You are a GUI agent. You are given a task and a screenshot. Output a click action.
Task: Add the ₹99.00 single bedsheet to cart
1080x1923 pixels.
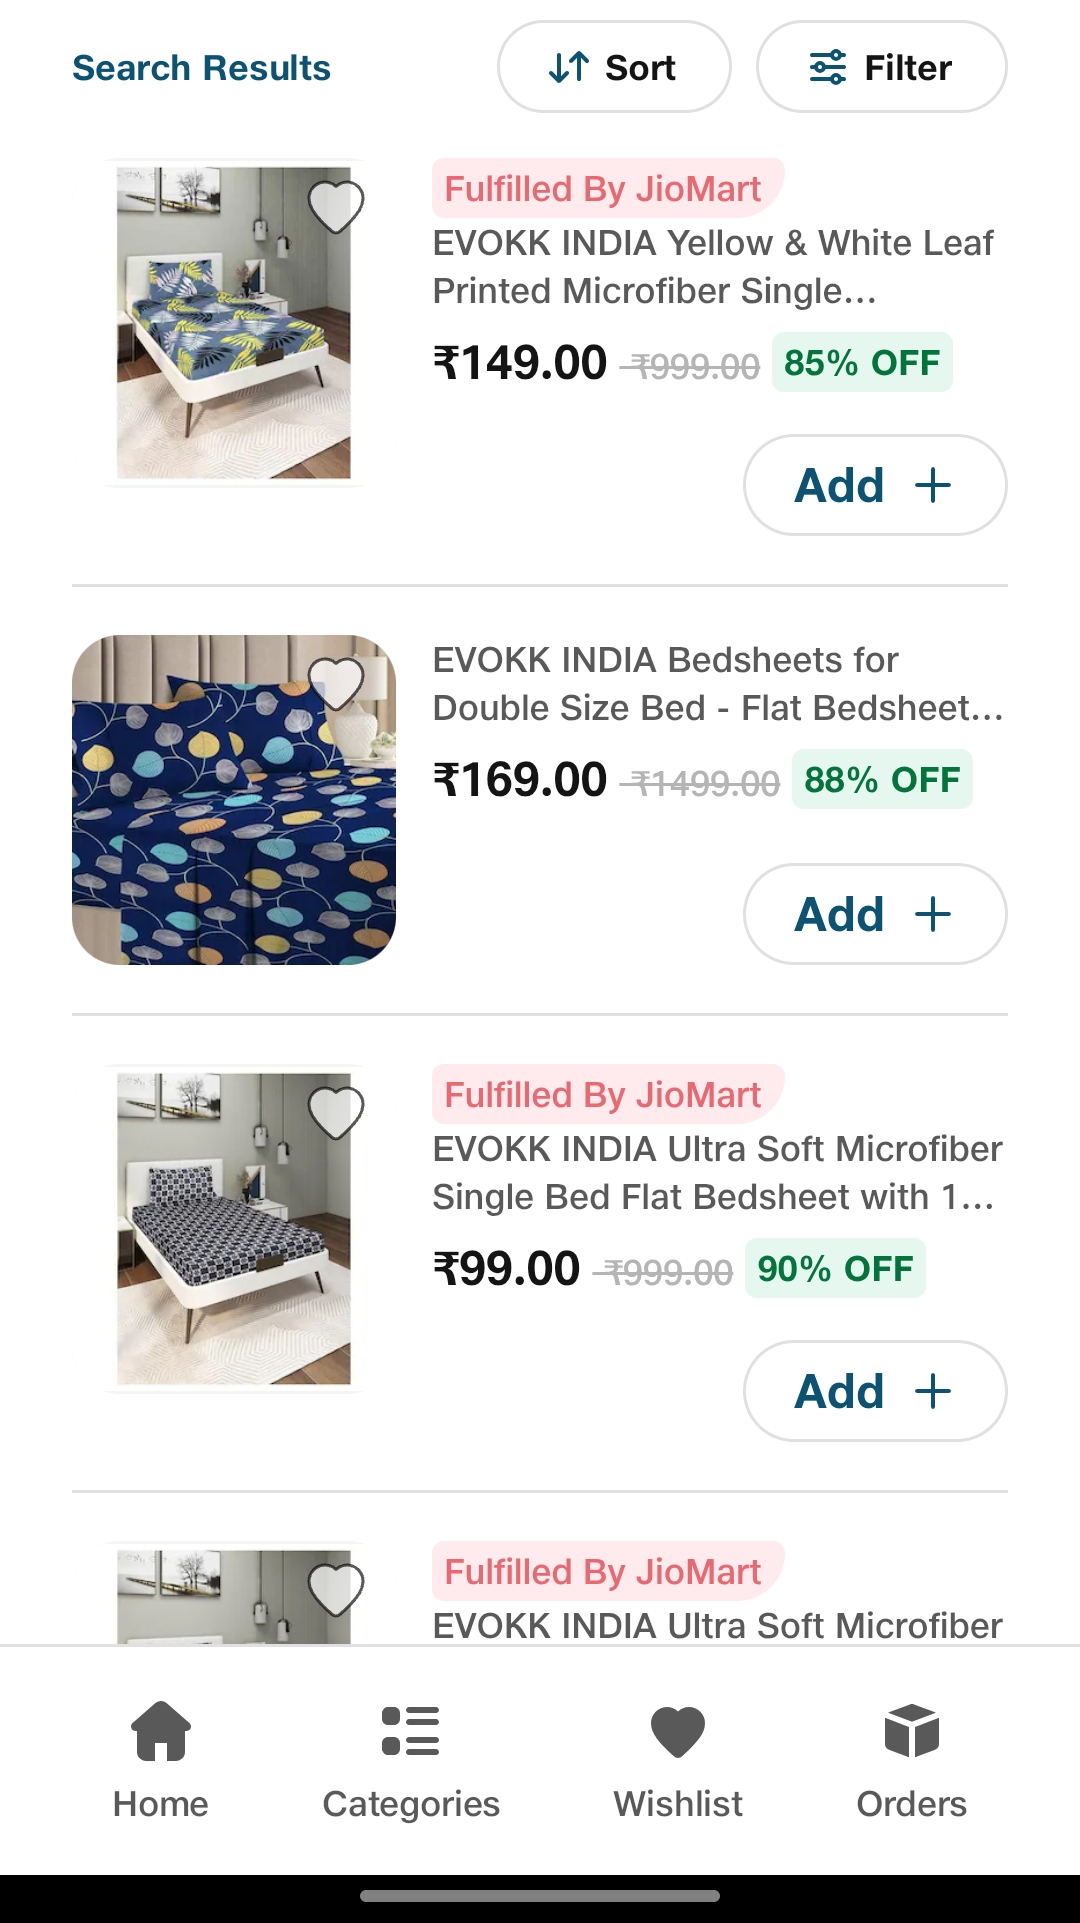(x=875, y=1391)
